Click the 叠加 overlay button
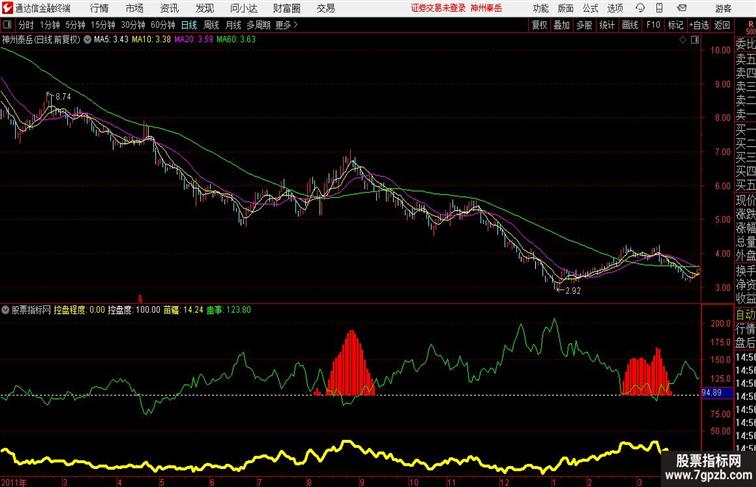This screenshot has height=487, width=756. (x=562, y=25)
